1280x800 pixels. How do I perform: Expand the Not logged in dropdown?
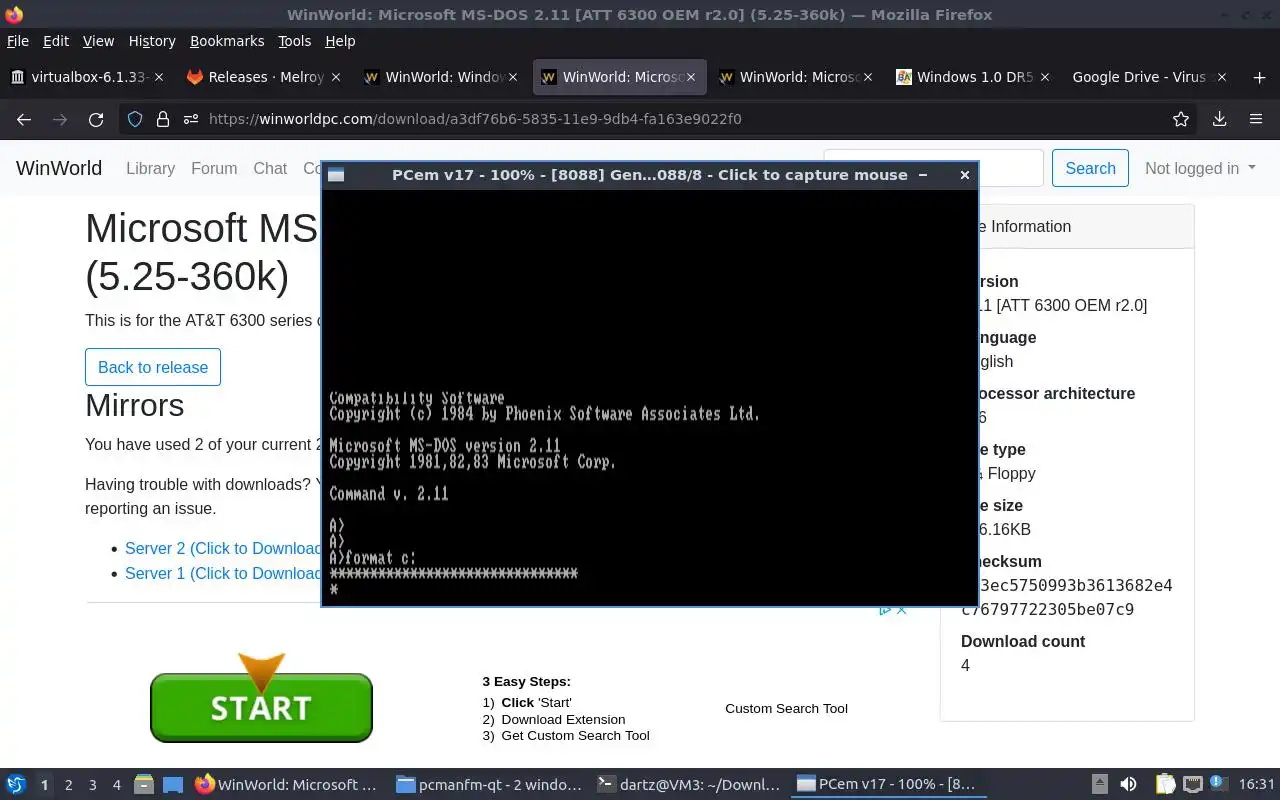coord(1200,168)
